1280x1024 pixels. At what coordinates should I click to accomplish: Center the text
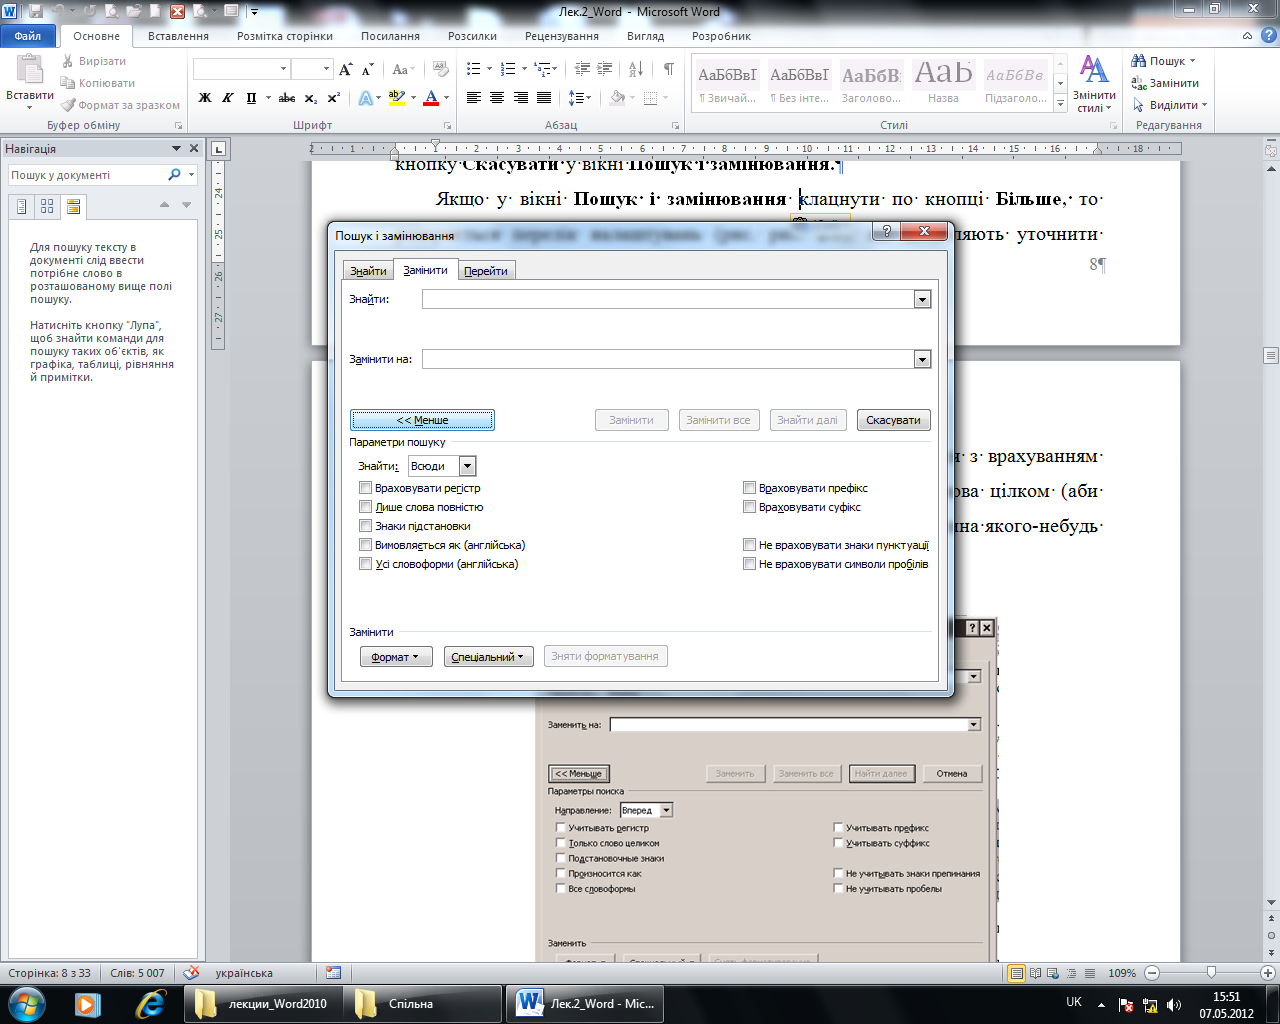497,98
